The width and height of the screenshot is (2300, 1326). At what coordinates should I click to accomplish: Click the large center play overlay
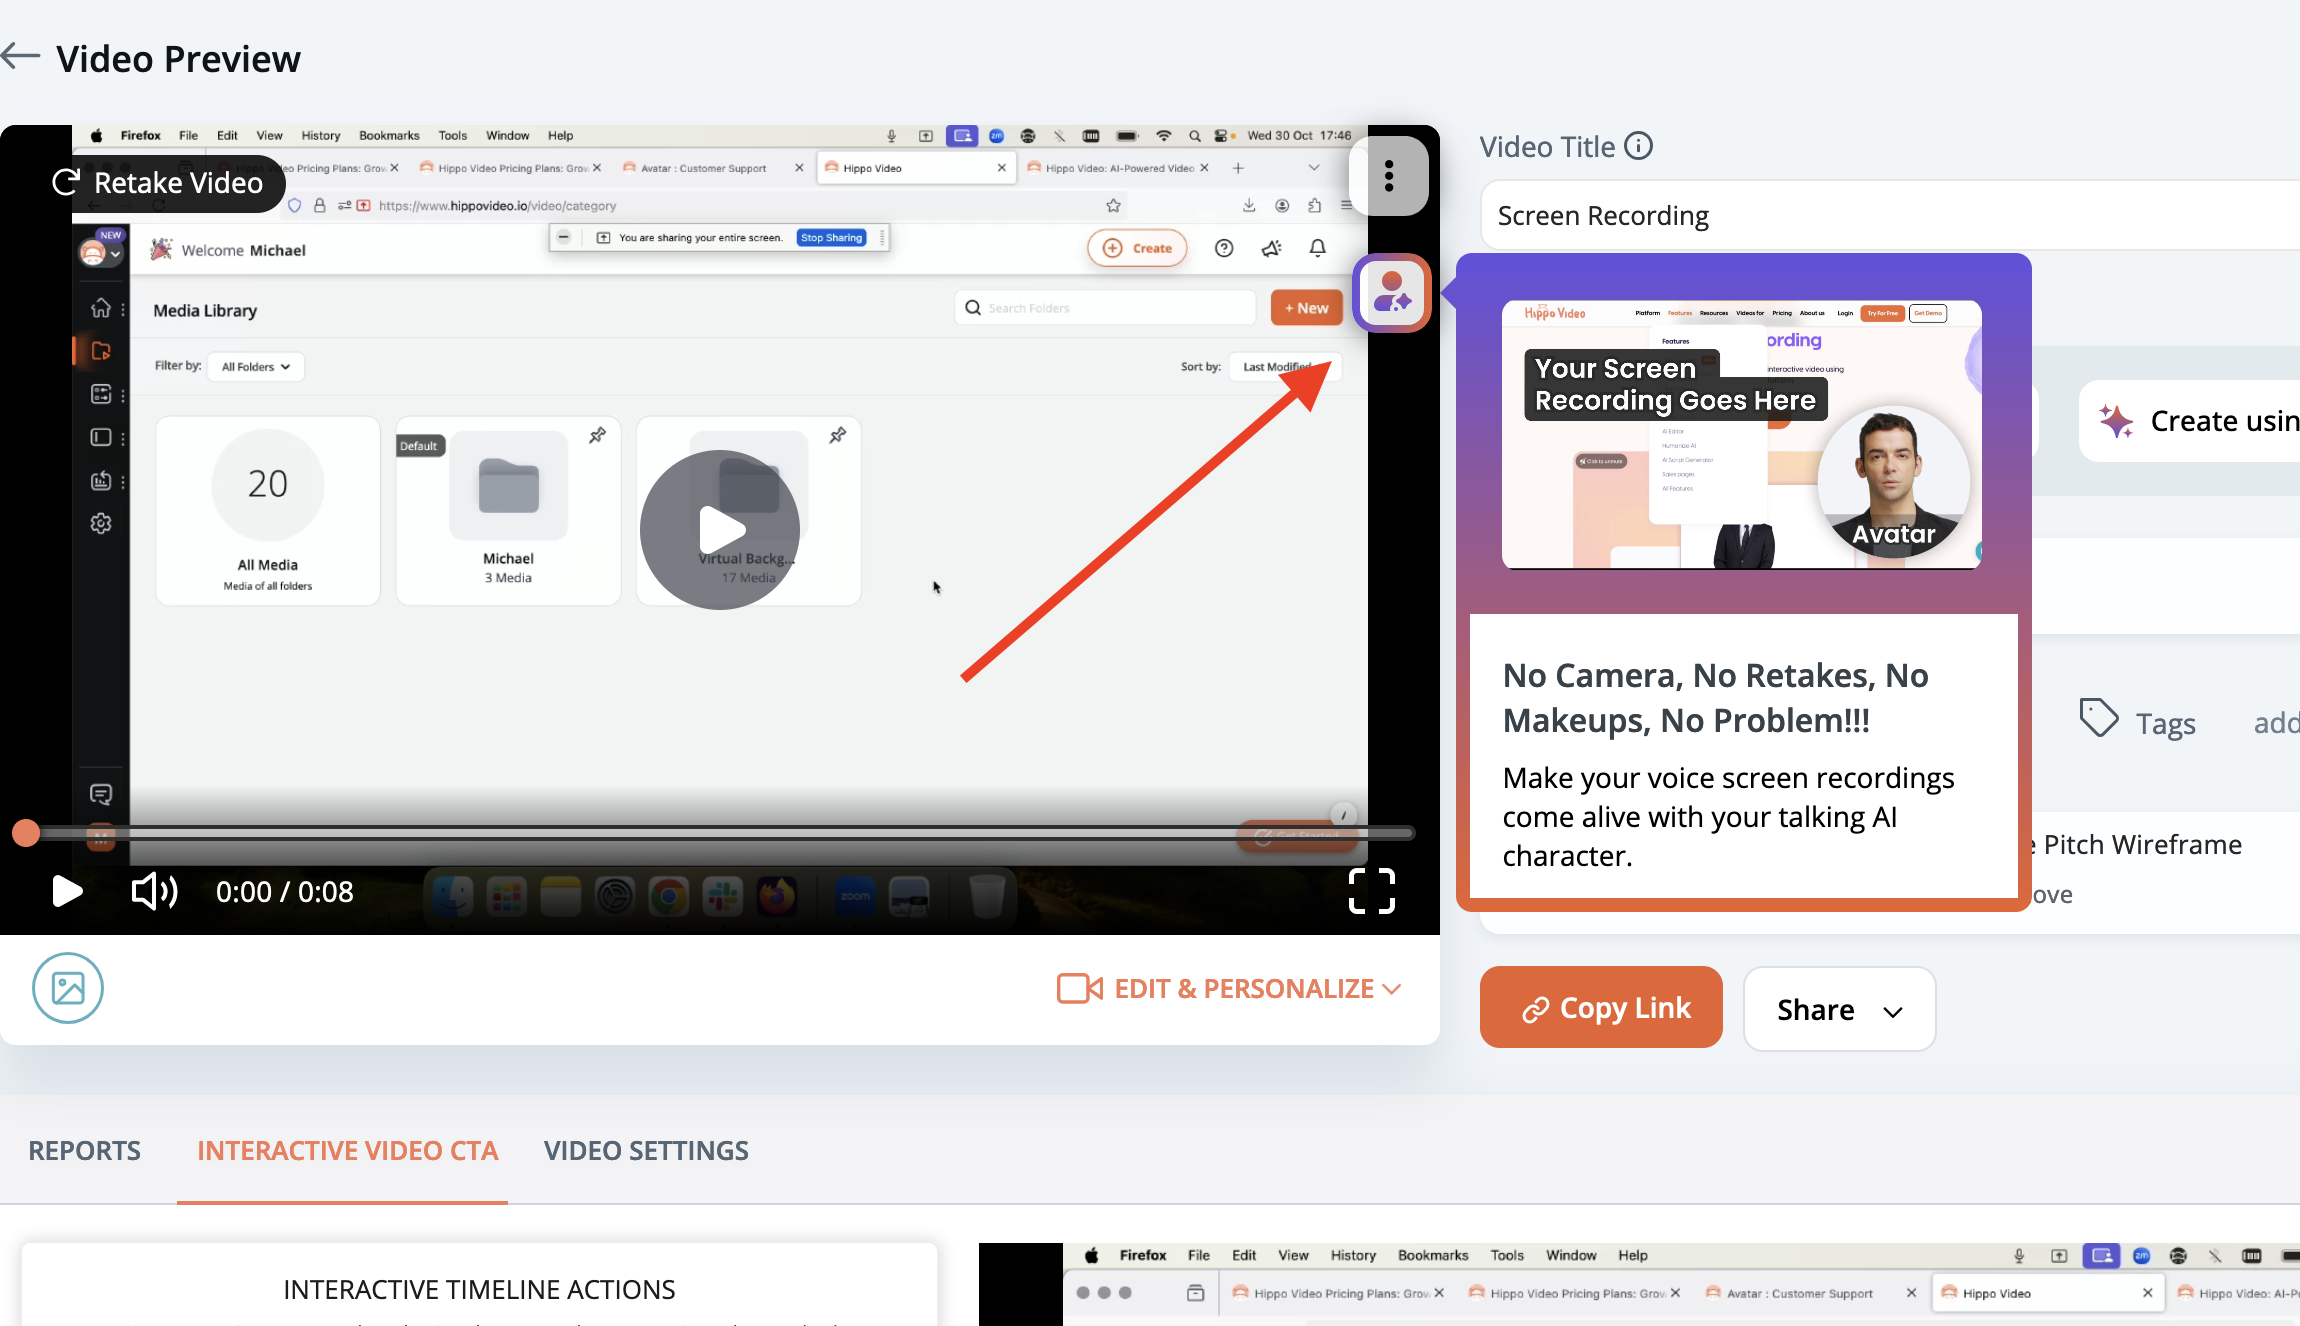[720, 530]
